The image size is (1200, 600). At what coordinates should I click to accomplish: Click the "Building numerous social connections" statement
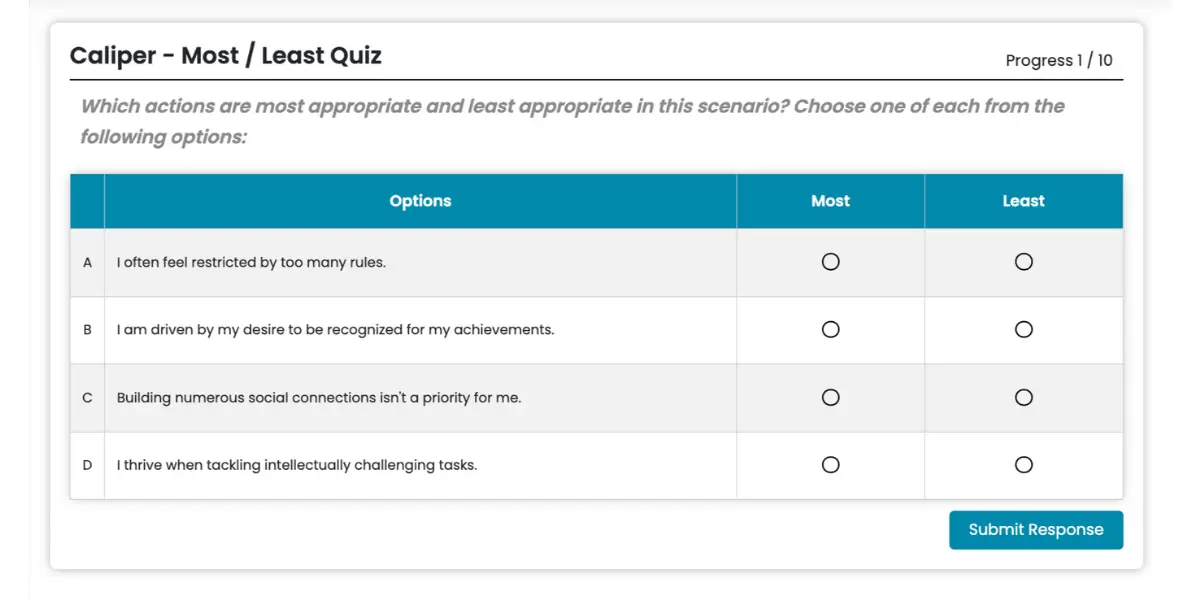tap(319, 398)
